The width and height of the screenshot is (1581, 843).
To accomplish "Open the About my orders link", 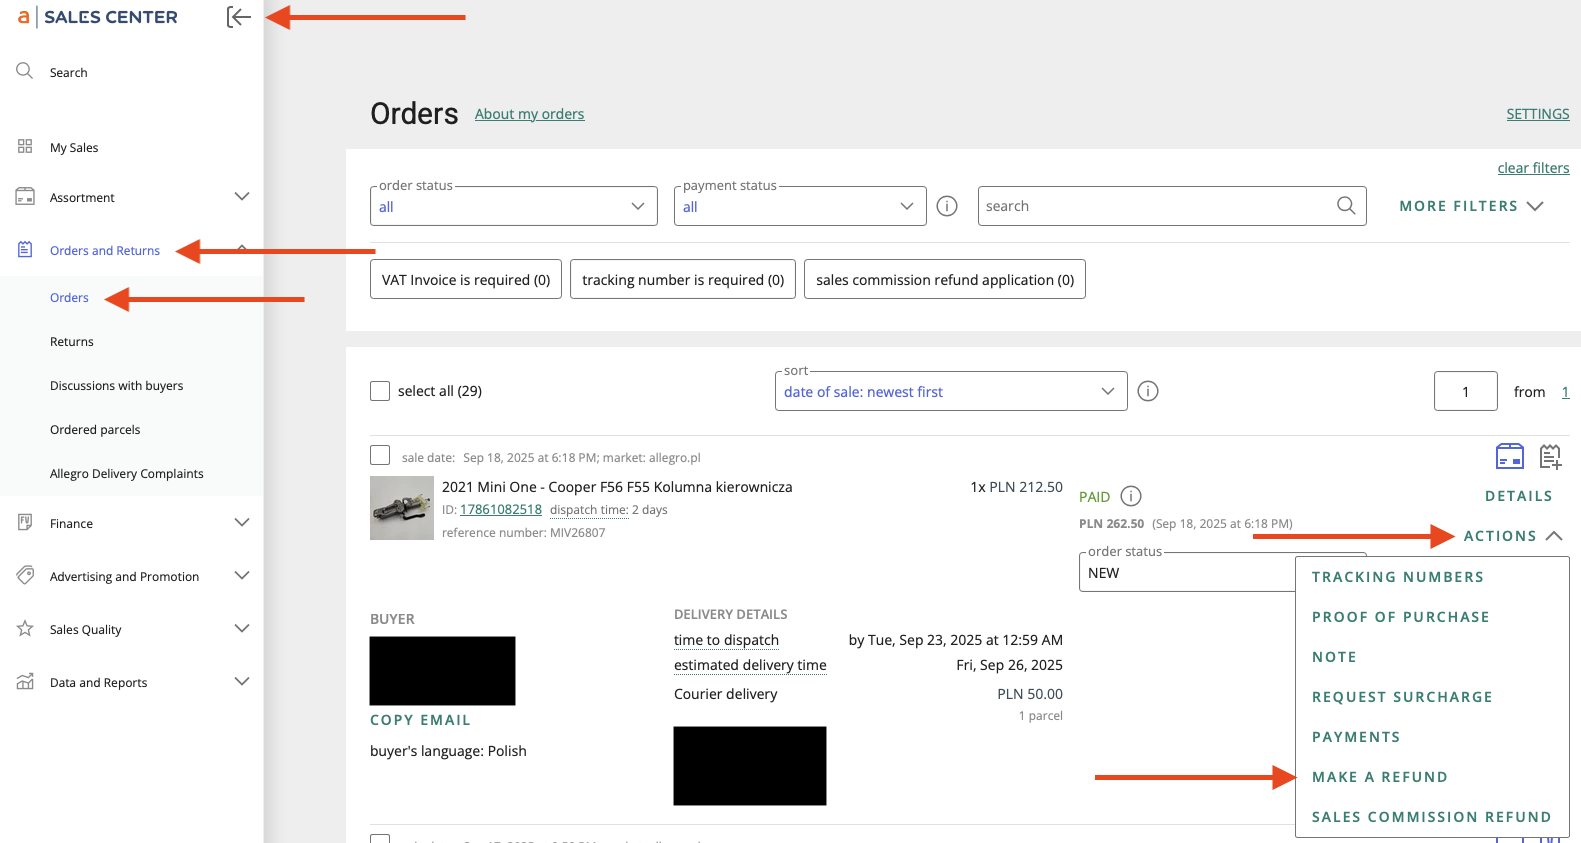I will coord(529,114).
